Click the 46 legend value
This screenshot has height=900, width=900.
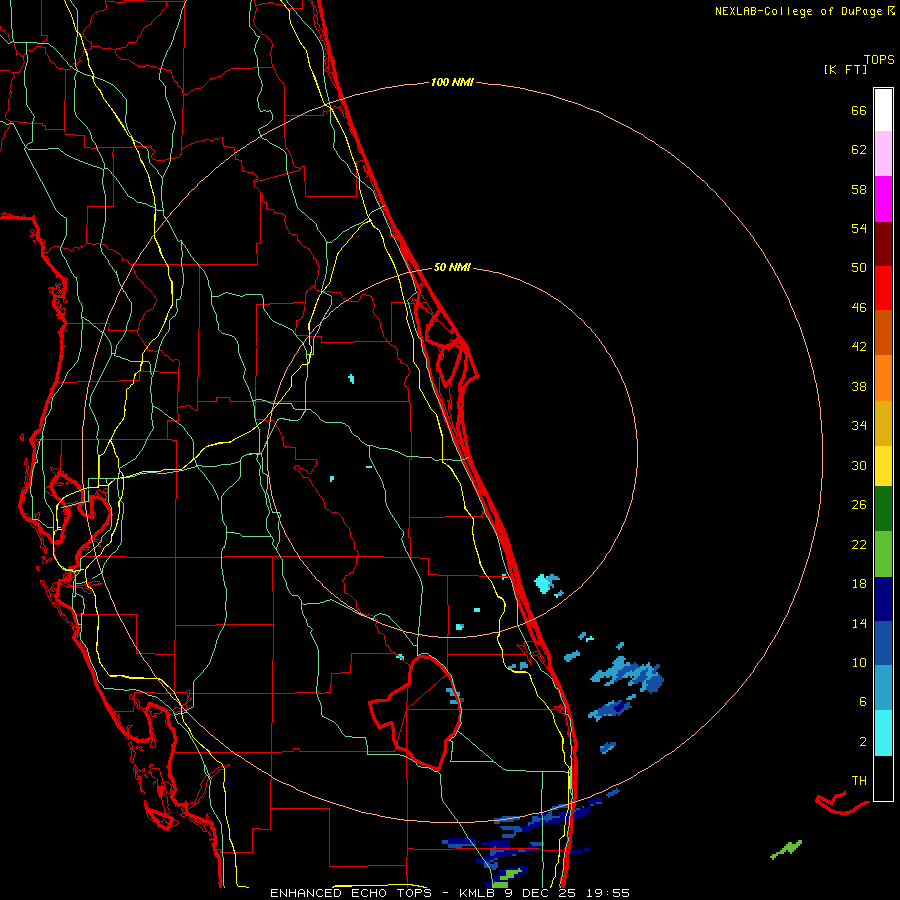tap(859, 307)
